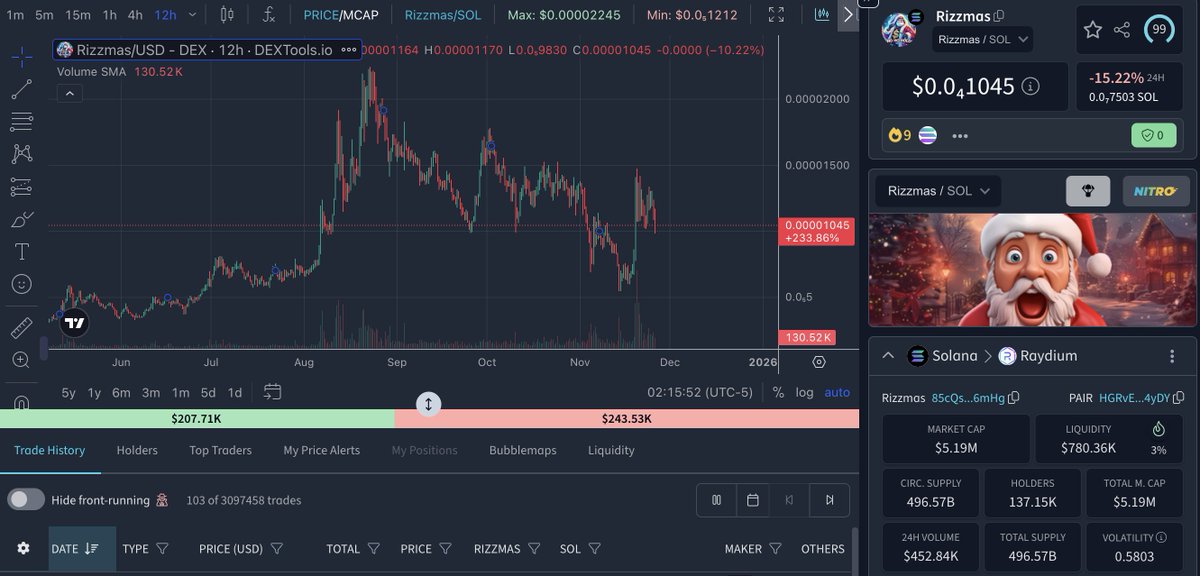Open the trophy button beside NITRO
Viewport: 1200px width, 576px height.
[x=1087, y=190]
